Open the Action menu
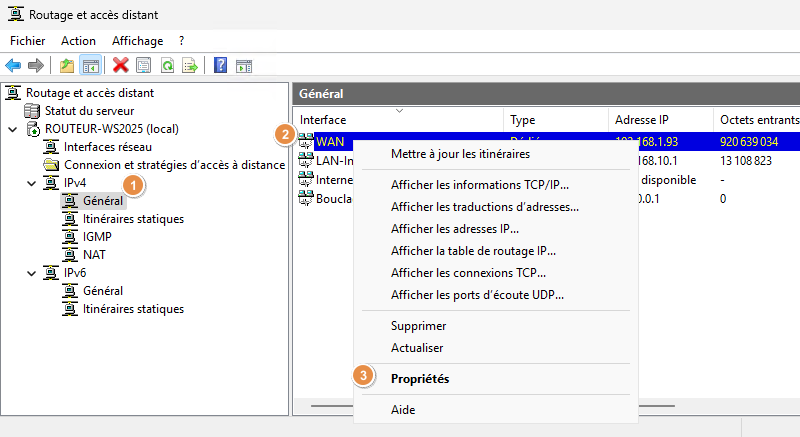 tap(78, 41)
